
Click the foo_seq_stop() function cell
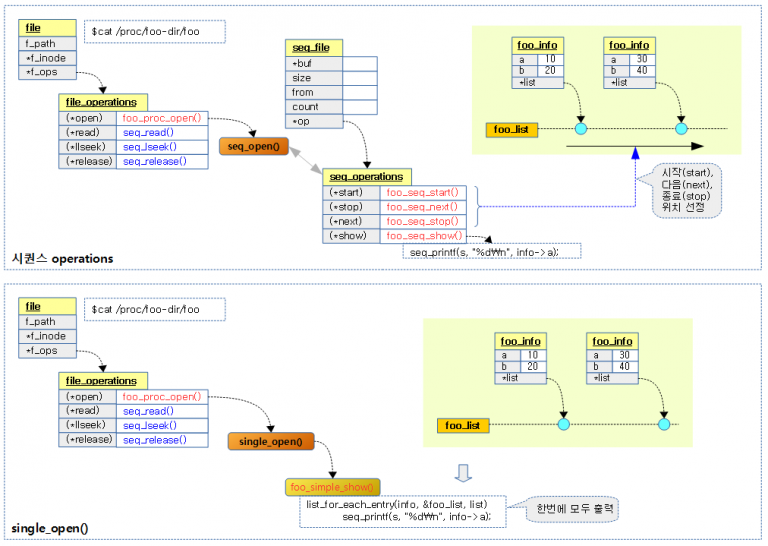tap(423, 221)
